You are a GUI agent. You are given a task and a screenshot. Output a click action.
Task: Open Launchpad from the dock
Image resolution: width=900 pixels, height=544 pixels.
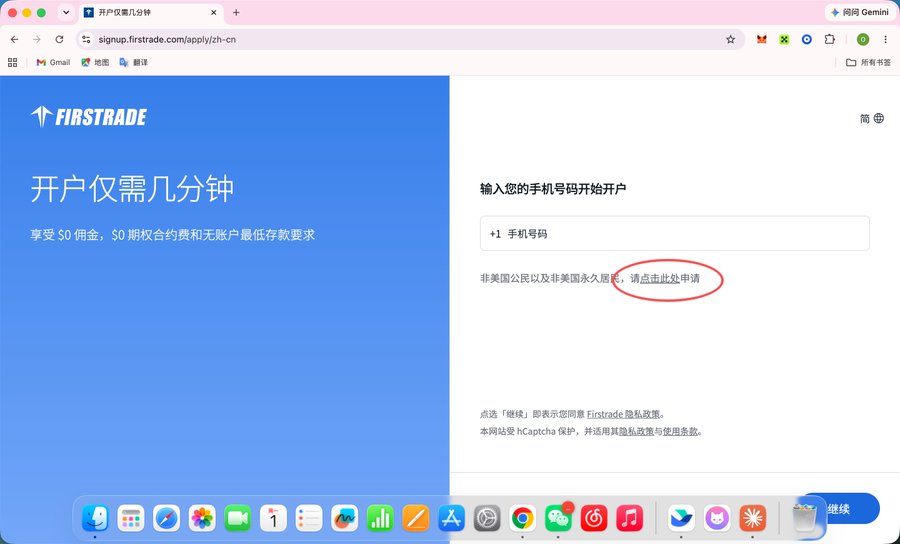(131, 519)
